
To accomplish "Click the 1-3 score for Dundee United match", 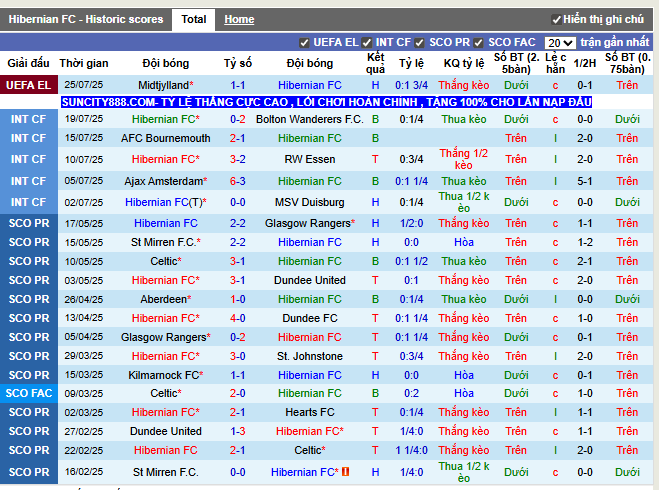I will (x=237, y=431).
